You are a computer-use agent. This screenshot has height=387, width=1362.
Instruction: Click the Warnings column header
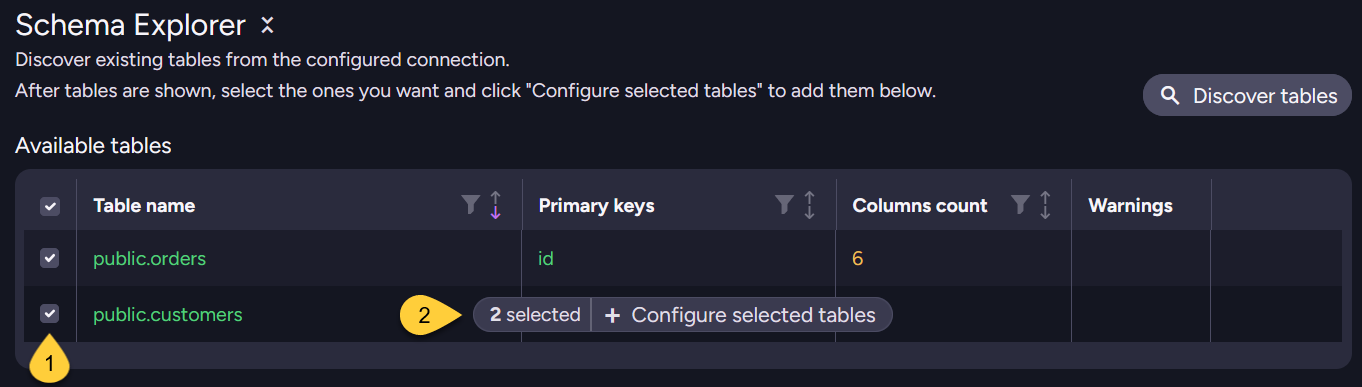(x=1130, y=205)
